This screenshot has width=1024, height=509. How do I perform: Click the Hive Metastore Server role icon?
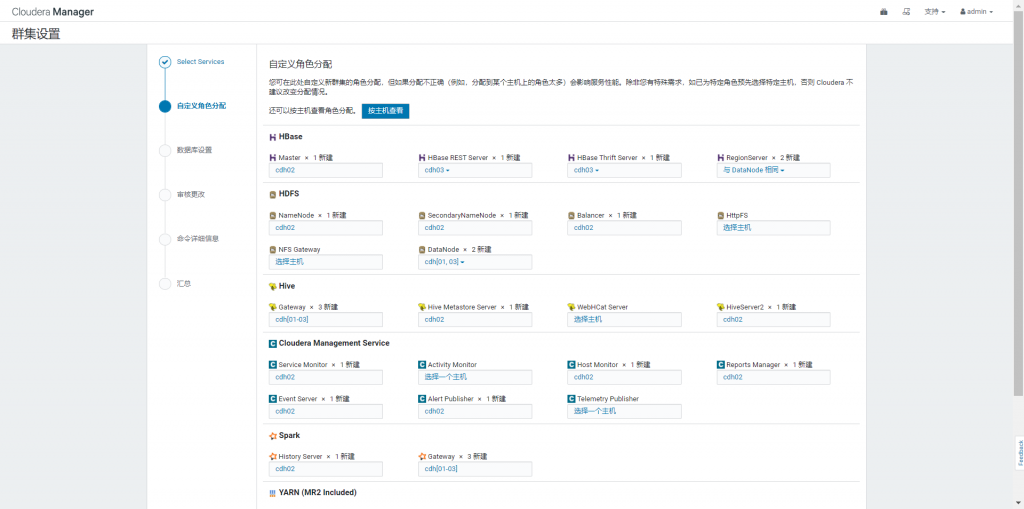pyautogui.click(x=422, y=307)
